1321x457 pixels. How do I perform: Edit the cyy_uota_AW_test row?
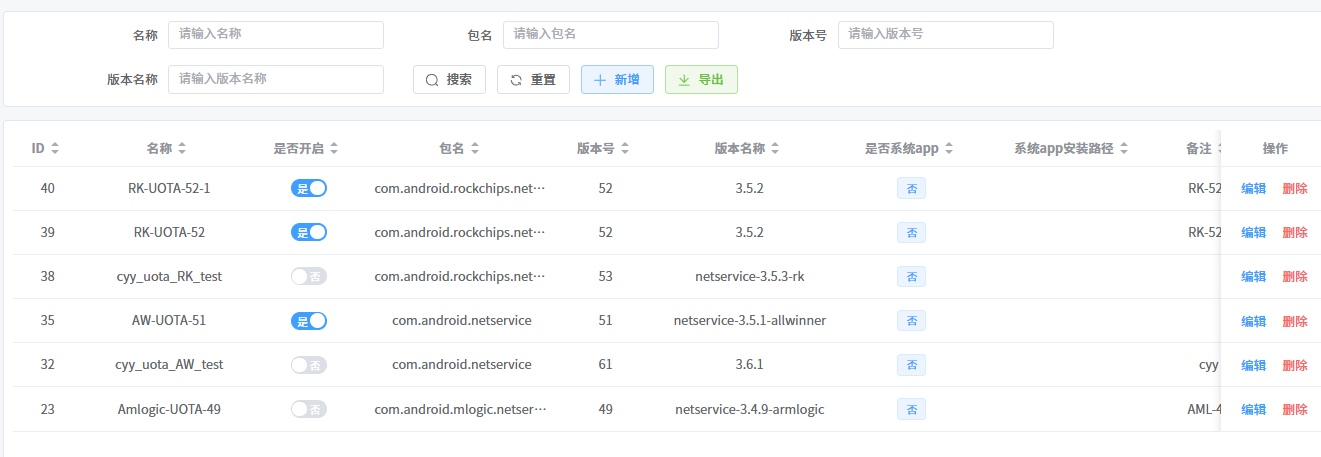1254,365
